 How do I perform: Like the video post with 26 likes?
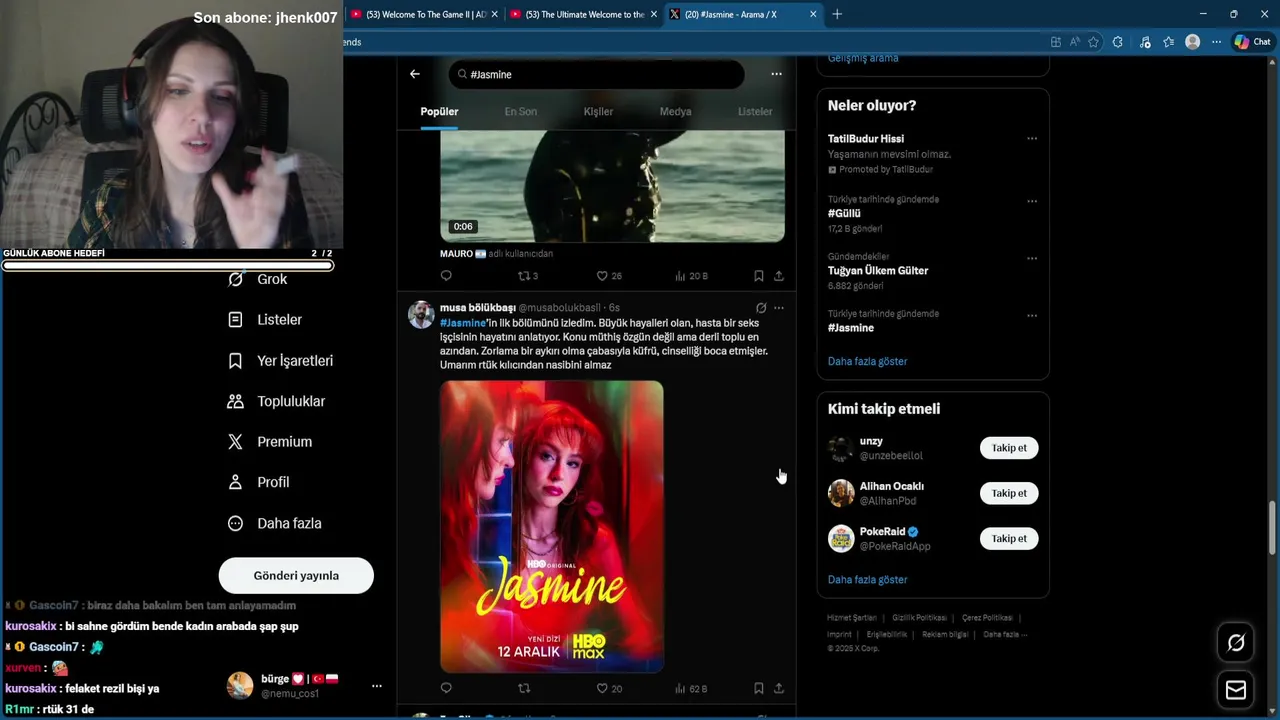pos(608,276)
